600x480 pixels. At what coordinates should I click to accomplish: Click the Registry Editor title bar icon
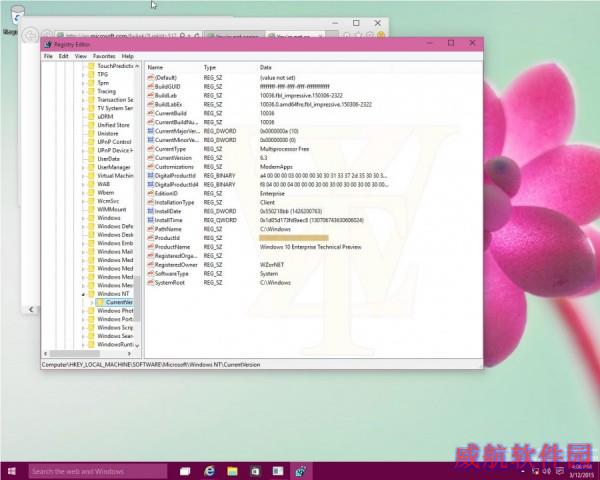click(x=48, y=44)
